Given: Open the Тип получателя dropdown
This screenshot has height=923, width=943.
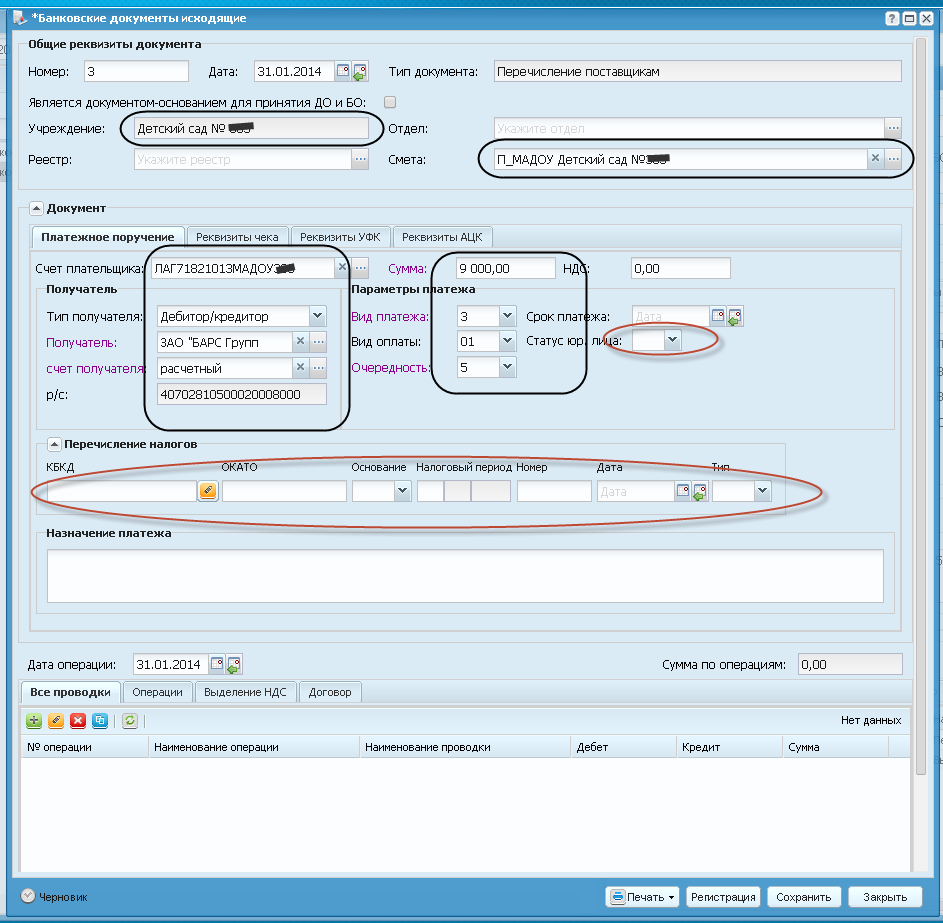Looking at the screenshot, I should point(317,316).
